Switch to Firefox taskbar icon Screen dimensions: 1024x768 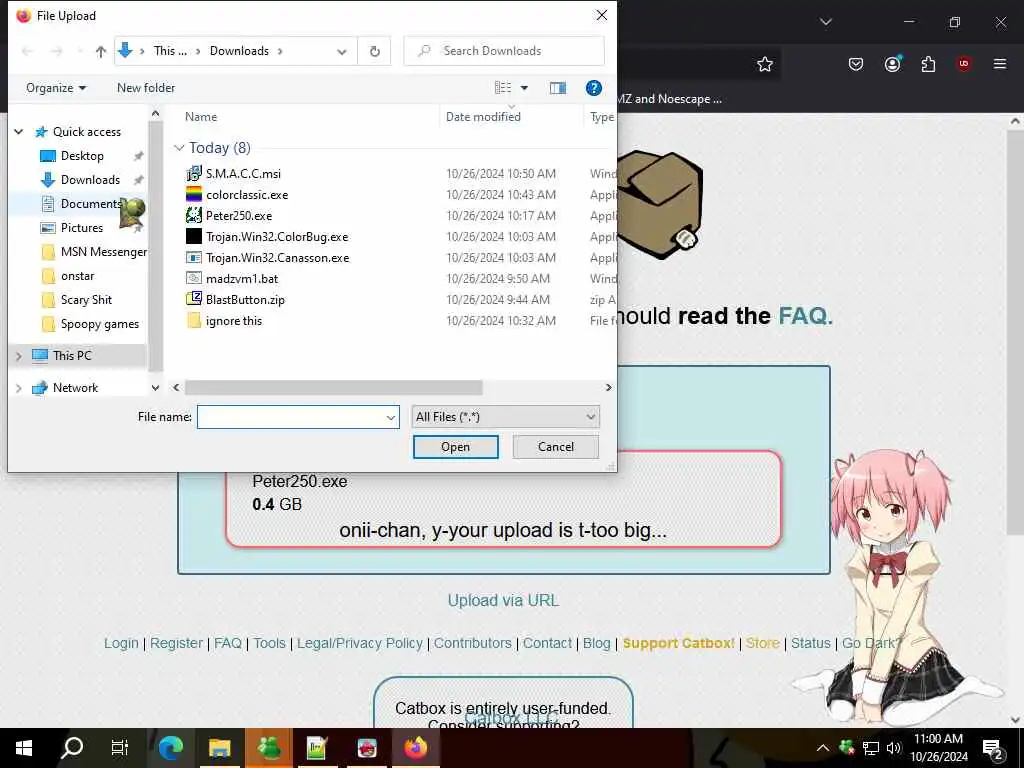tap(415, 748)
